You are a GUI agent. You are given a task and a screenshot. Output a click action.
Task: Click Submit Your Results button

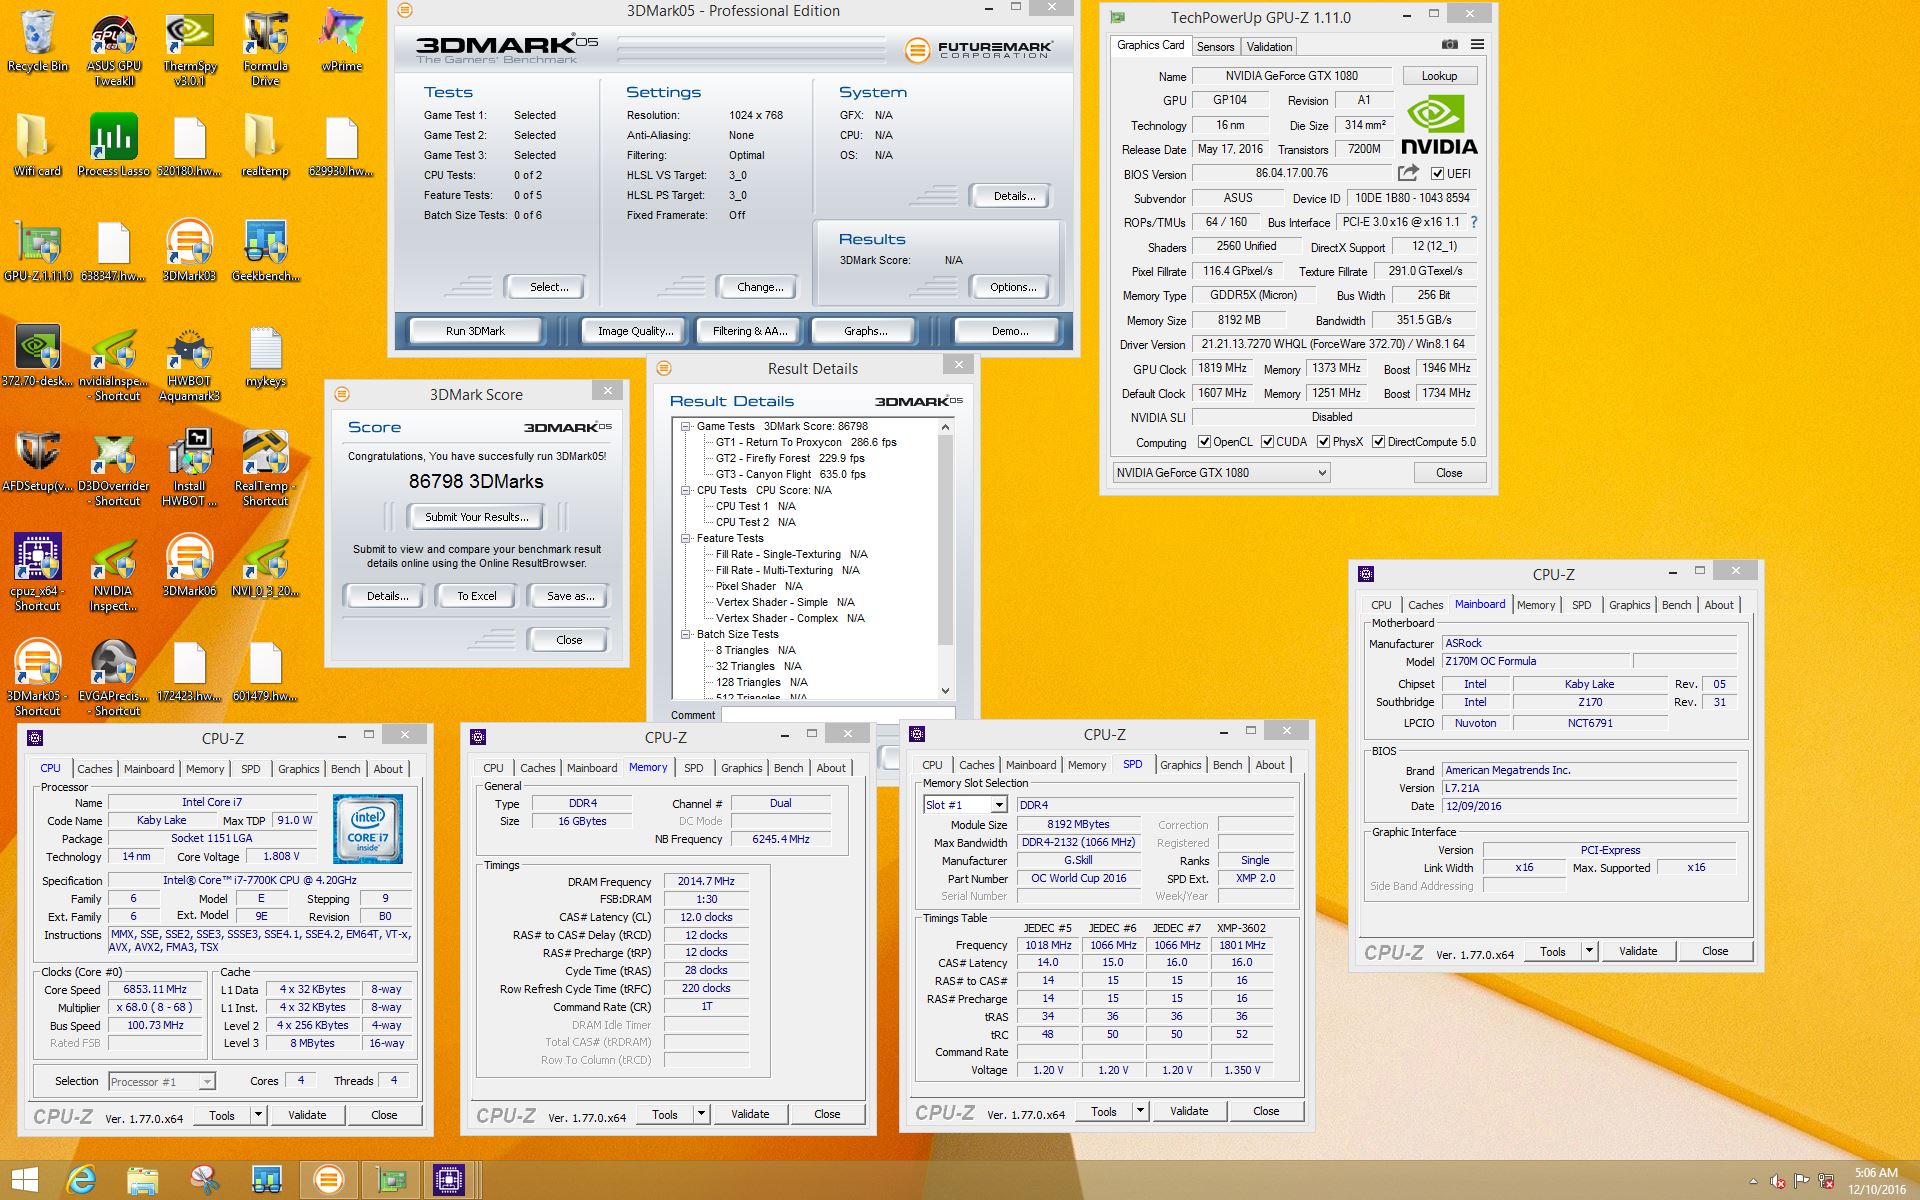pos(476,517)
